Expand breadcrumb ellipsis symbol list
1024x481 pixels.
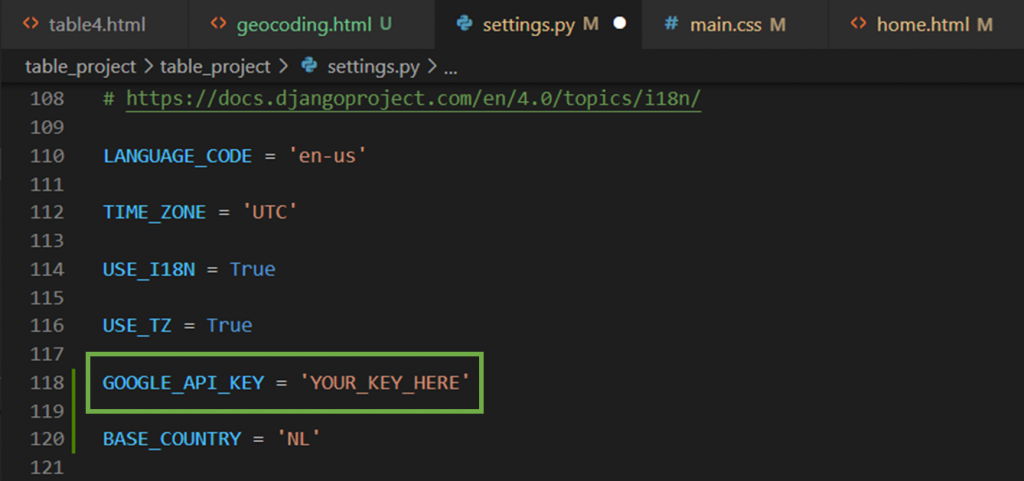click(450, 67)
